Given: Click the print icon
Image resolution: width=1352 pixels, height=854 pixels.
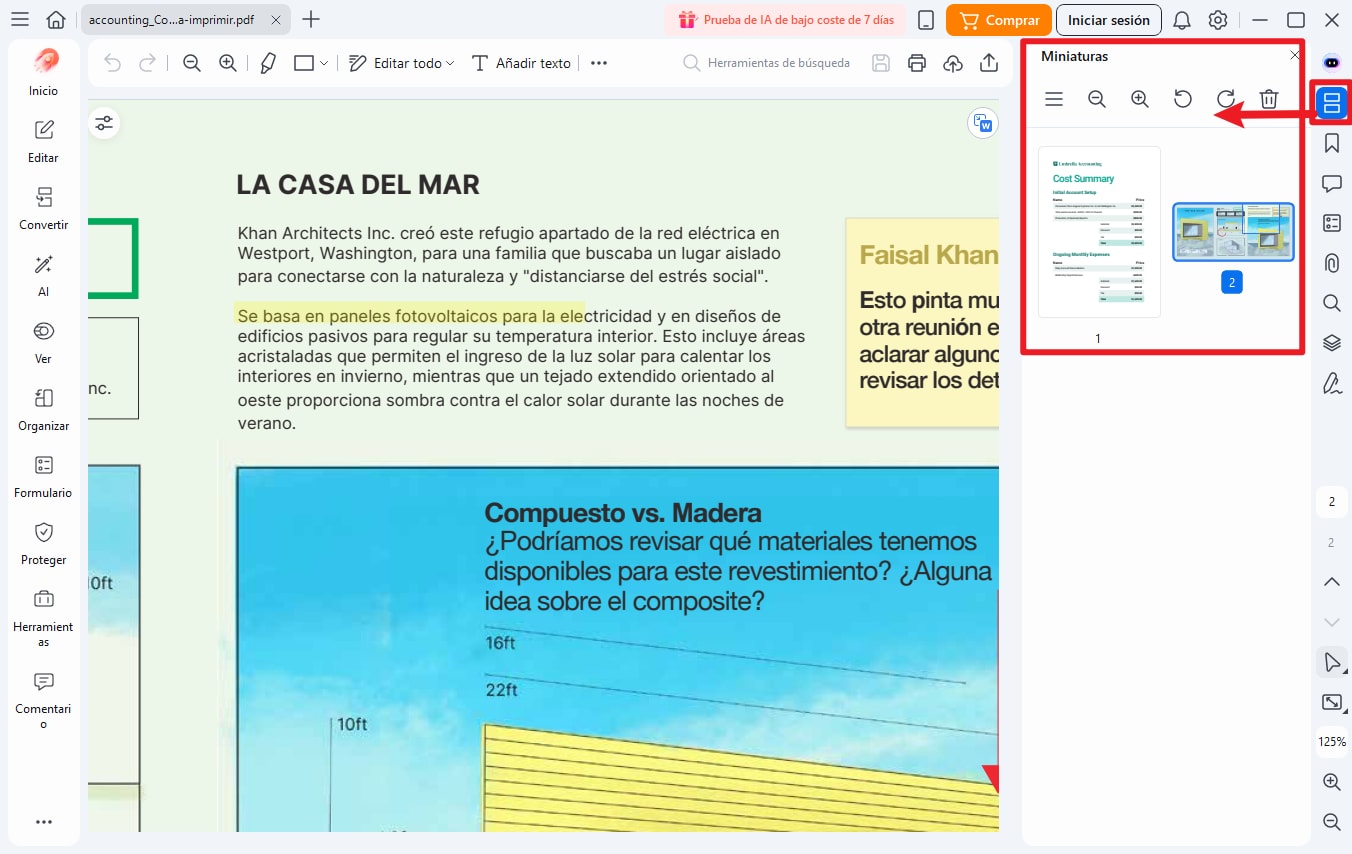Looking at the screenshot, I should click(917, 62).
